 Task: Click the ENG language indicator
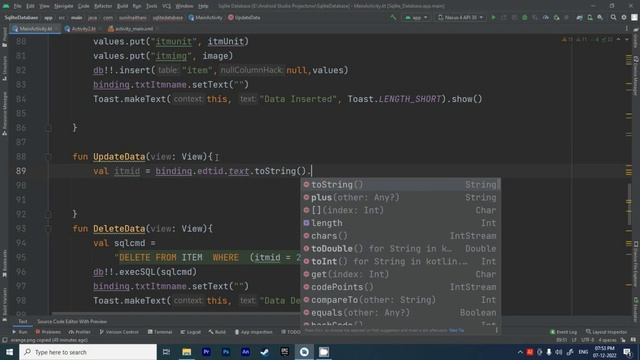coord(583,352)
